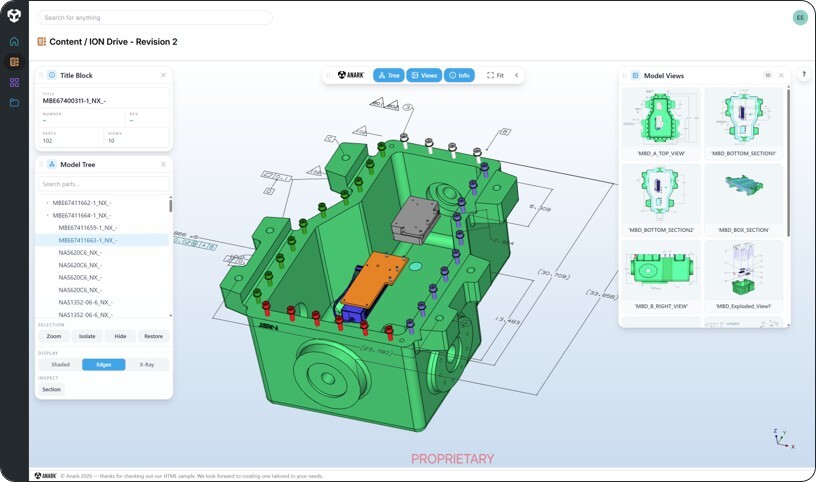Click the Anark logo in the viewer toolbar
The image size is (816, 482).
(x=351, y=75)
